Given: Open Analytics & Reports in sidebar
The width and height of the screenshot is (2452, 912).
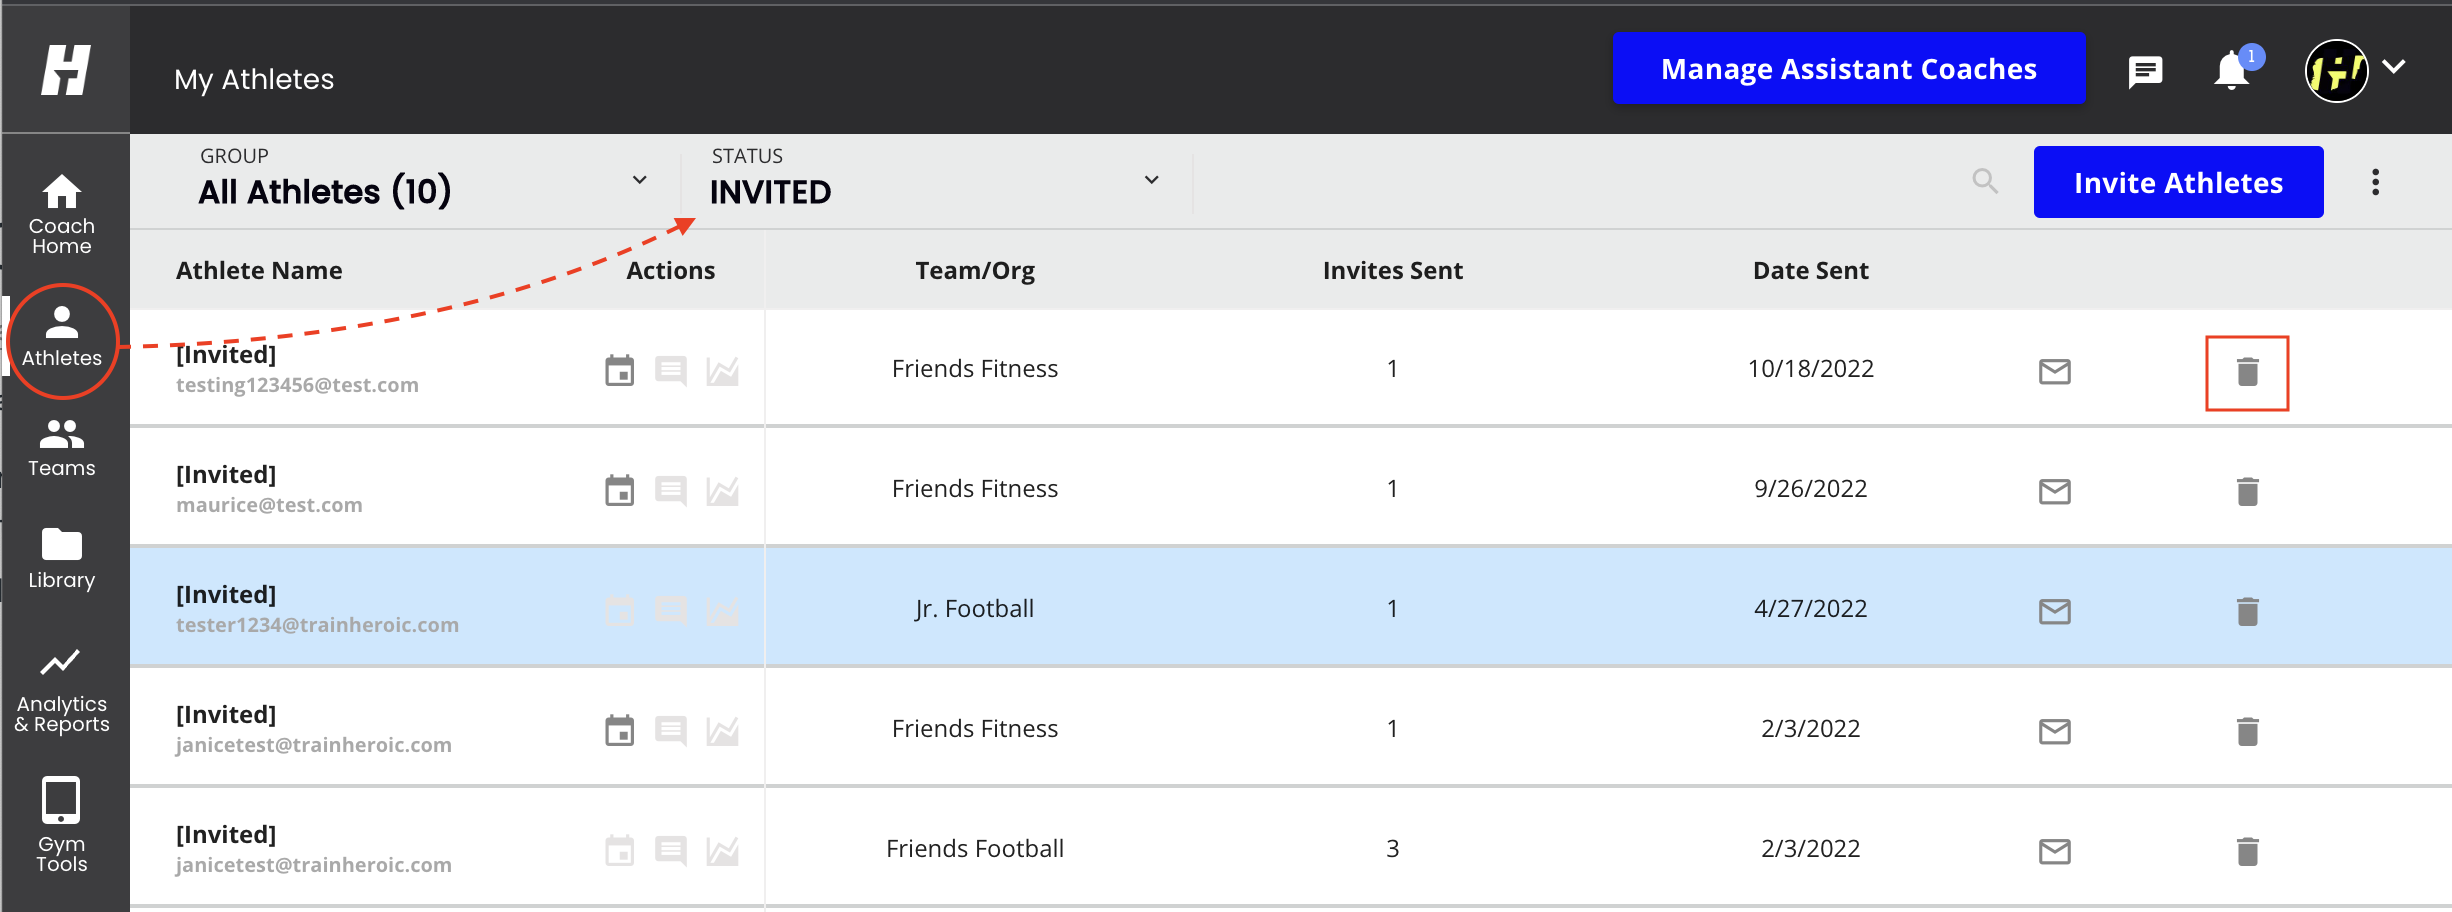Looking at the screenshot, I should (x=62, y=691).
